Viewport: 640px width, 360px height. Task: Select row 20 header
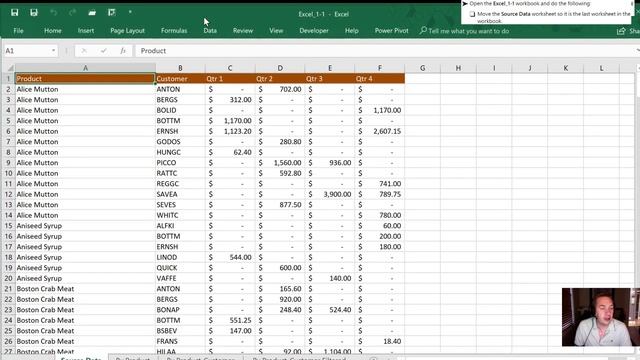[x=8, y=278]
